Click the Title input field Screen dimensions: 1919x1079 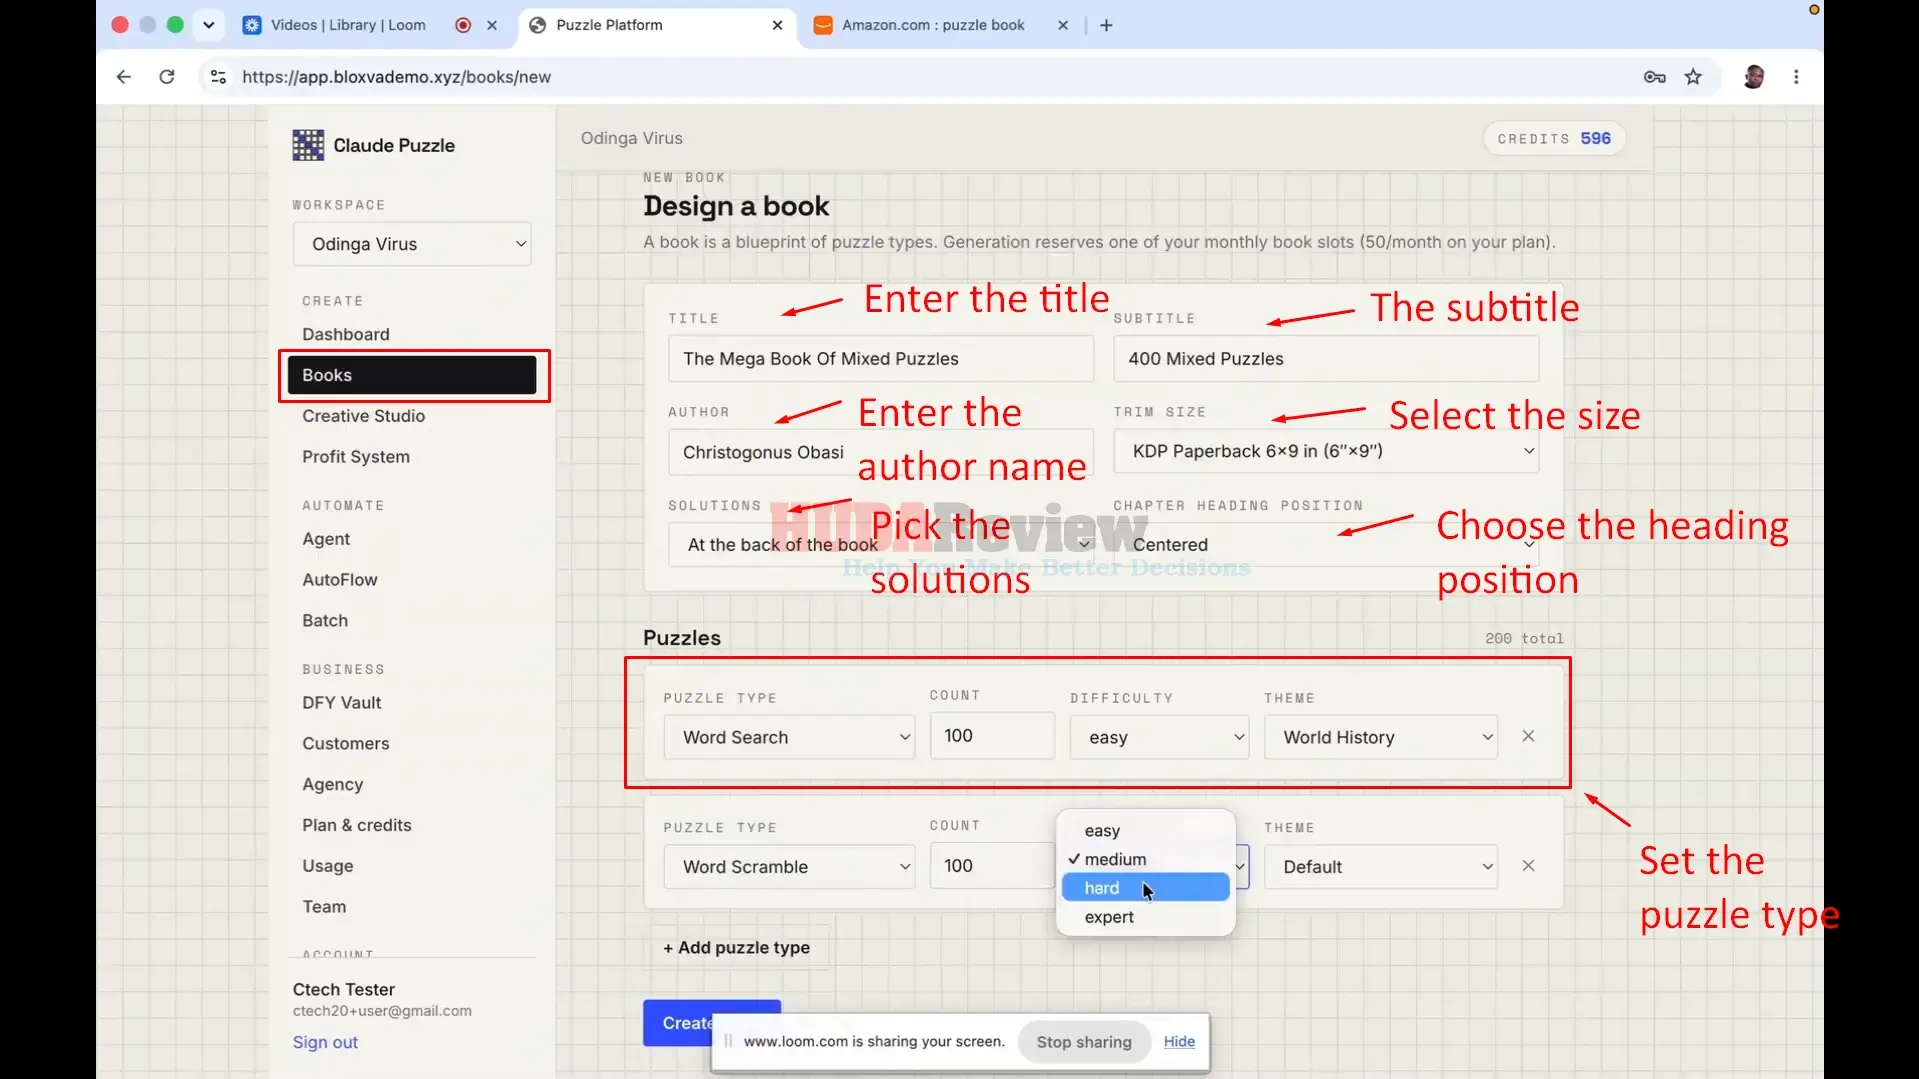[x=881, y=359]
